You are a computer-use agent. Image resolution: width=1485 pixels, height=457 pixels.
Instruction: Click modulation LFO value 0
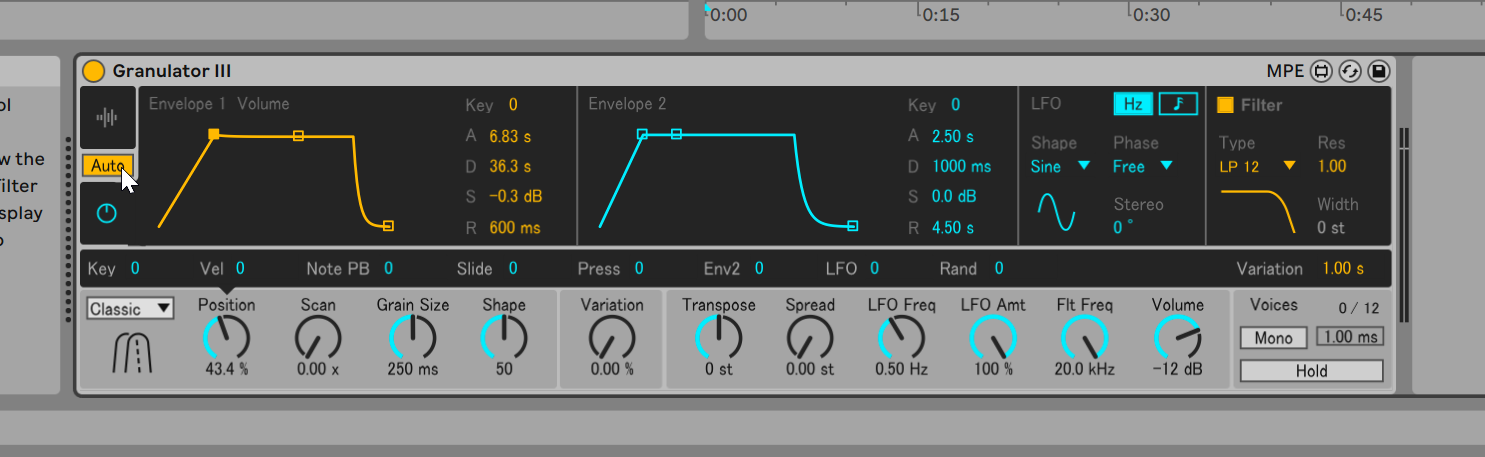coord(874,269)
